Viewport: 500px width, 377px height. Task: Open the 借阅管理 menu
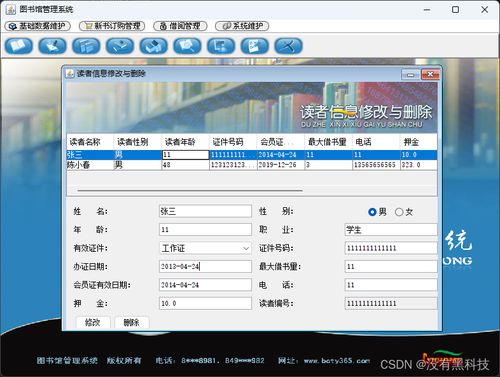coord(180,26)
